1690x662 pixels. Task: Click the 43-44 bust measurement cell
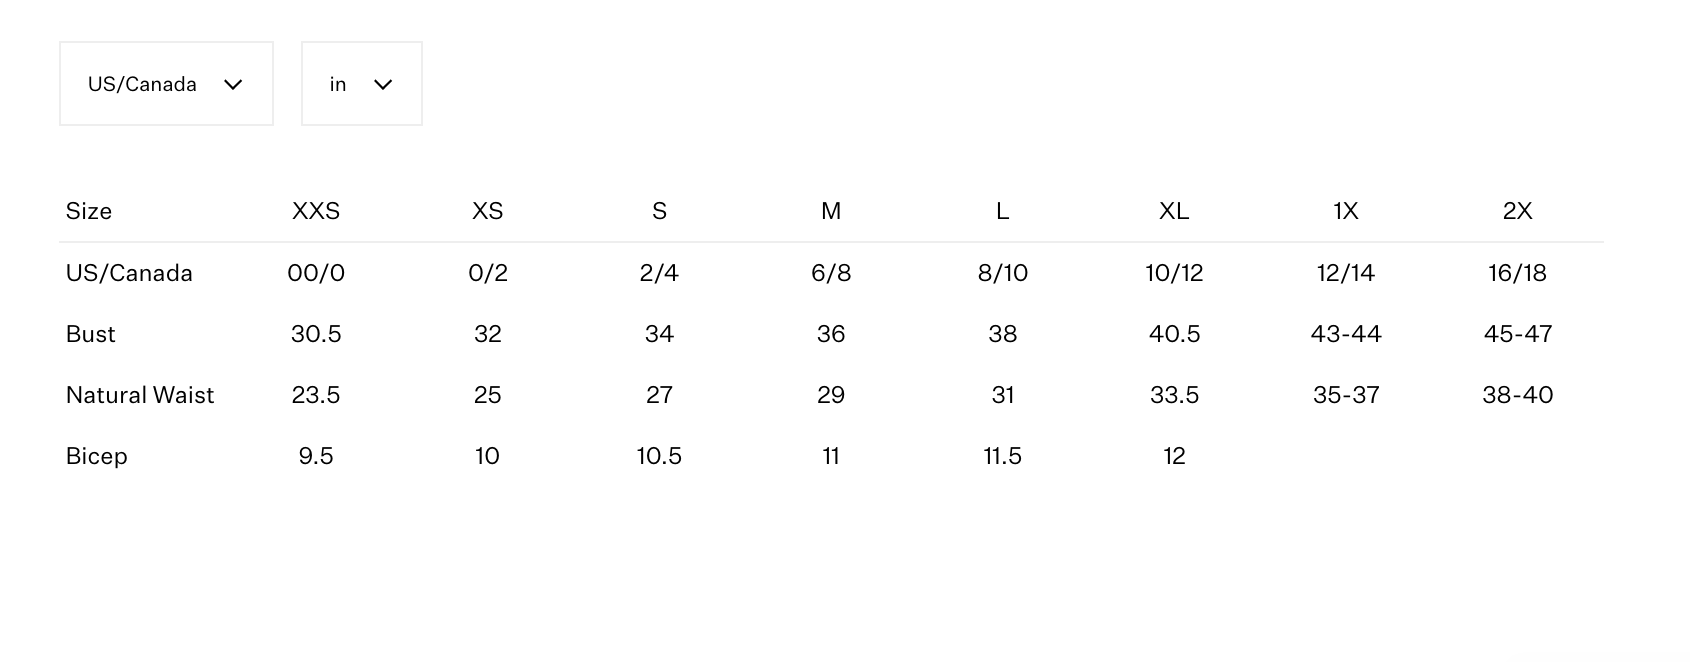coord(1346,334)
